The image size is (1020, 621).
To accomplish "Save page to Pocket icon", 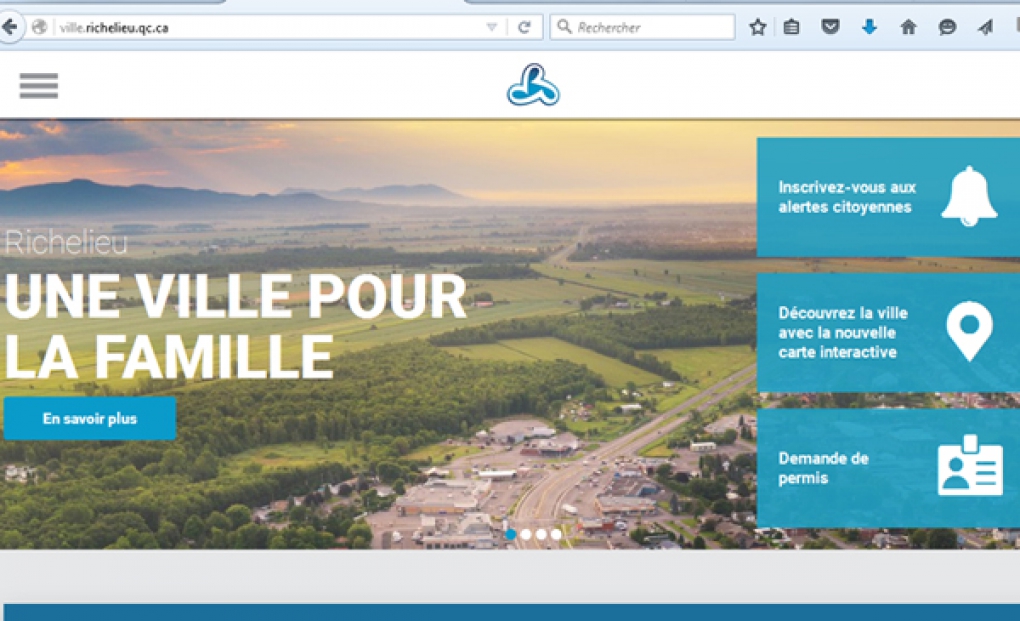I will (x=830, y=27).
